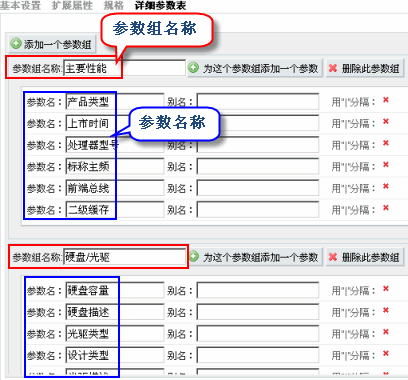Remove the 硬盘描述 parameter row

(x=386, y=310)
